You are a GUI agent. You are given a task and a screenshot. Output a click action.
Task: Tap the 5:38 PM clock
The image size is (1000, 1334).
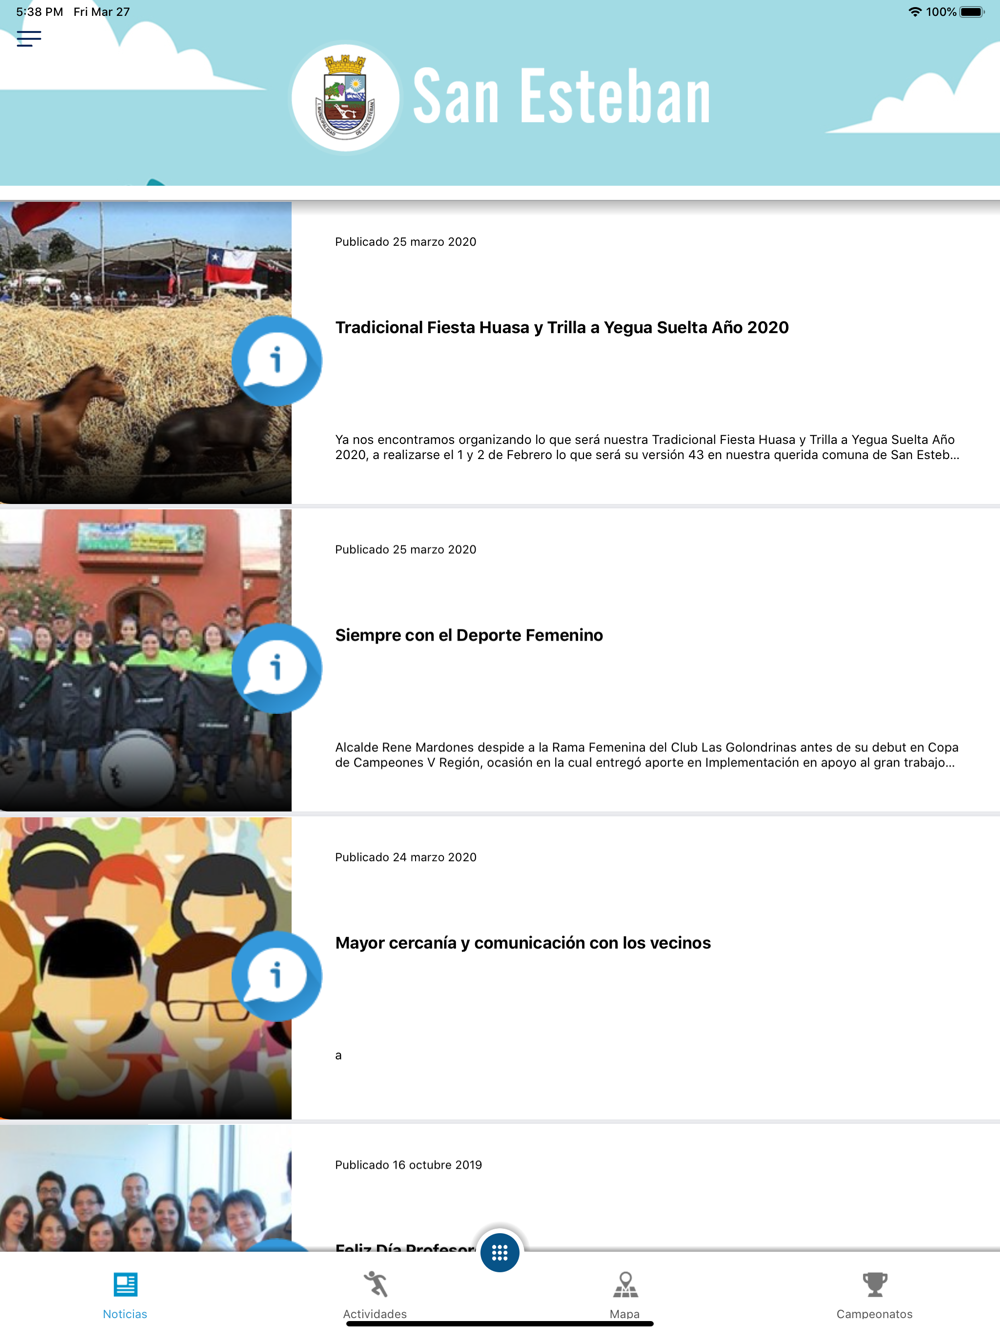[39, 12]
